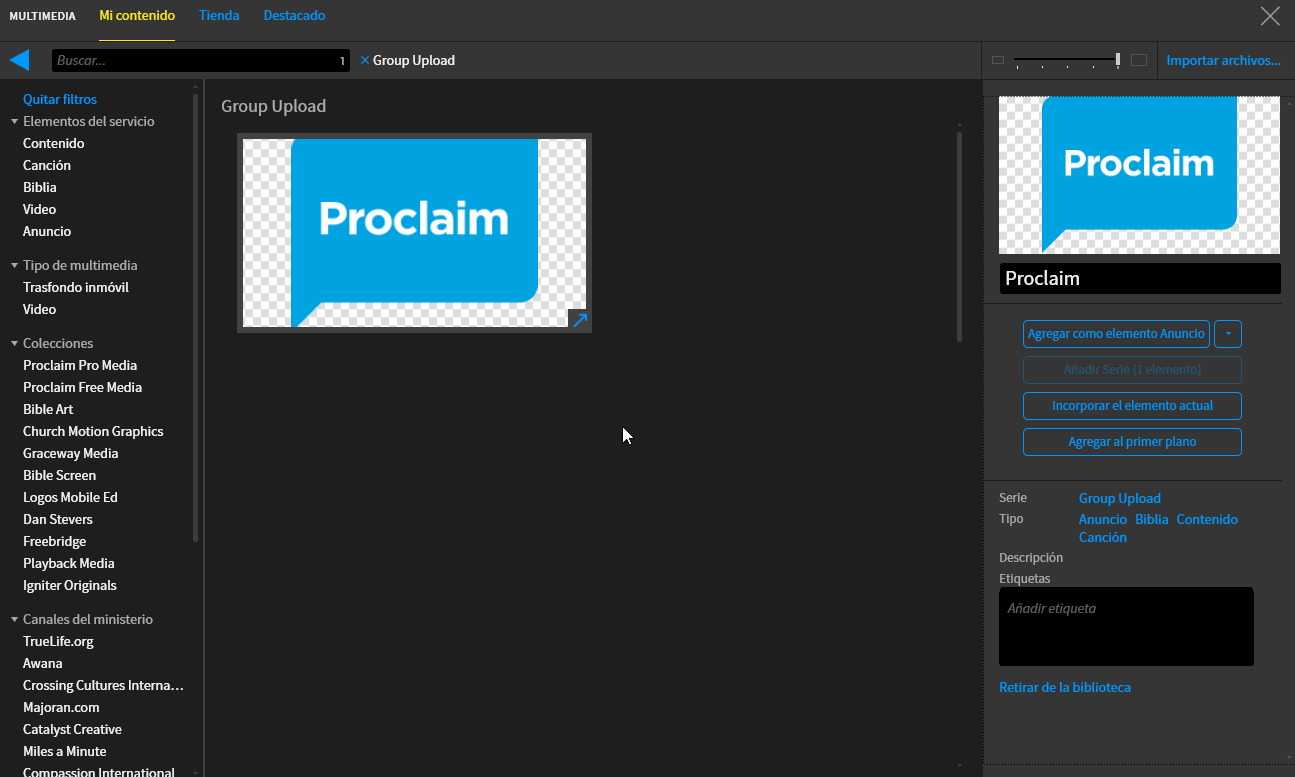Screen dimensions: 1295x777
Task: Click the large thumbnail size icon
Action: point(1139,60)
